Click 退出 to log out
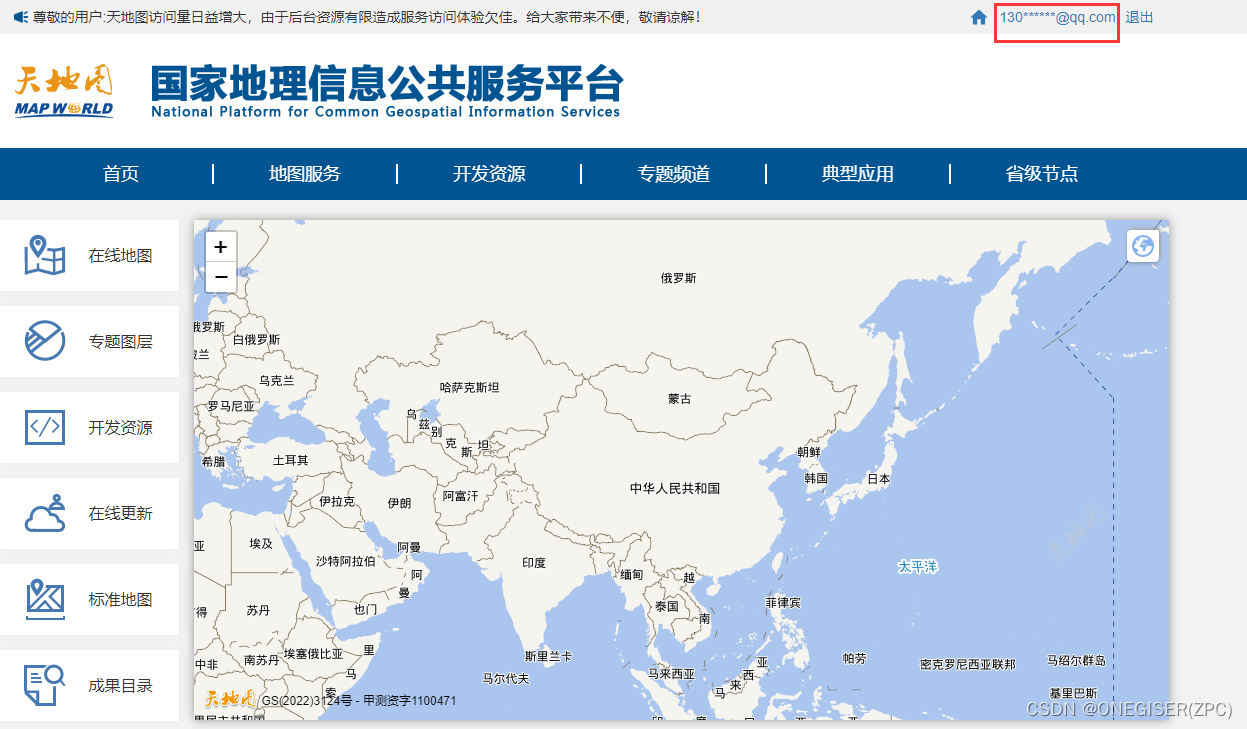This screenshot has width=1247, height=729. [x=1139, y=17]
